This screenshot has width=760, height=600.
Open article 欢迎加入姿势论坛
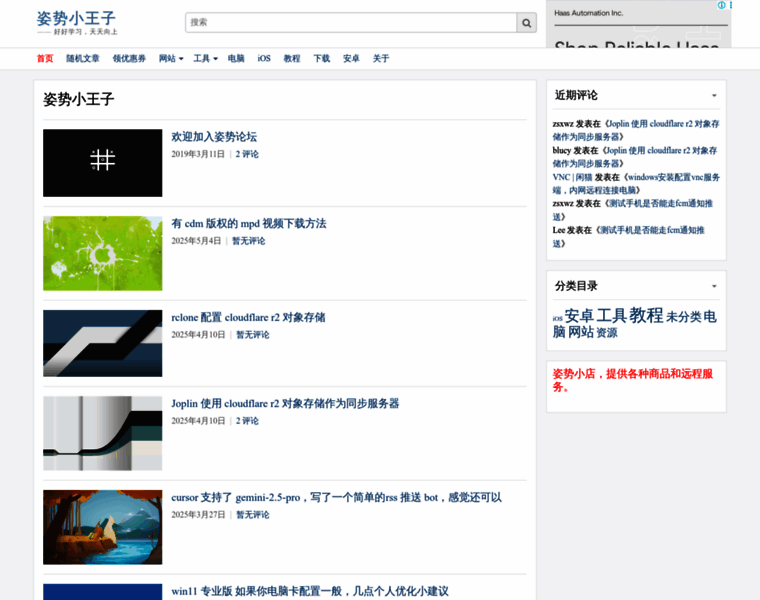coord(214,137)
